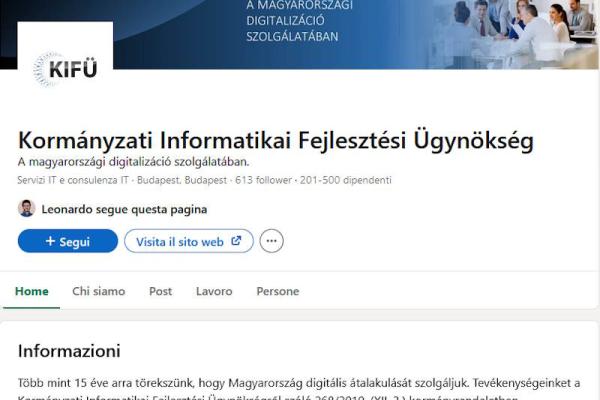Select the Home tab
The image size is (600, 400).
pyautogui.click(x=32, y=291)
